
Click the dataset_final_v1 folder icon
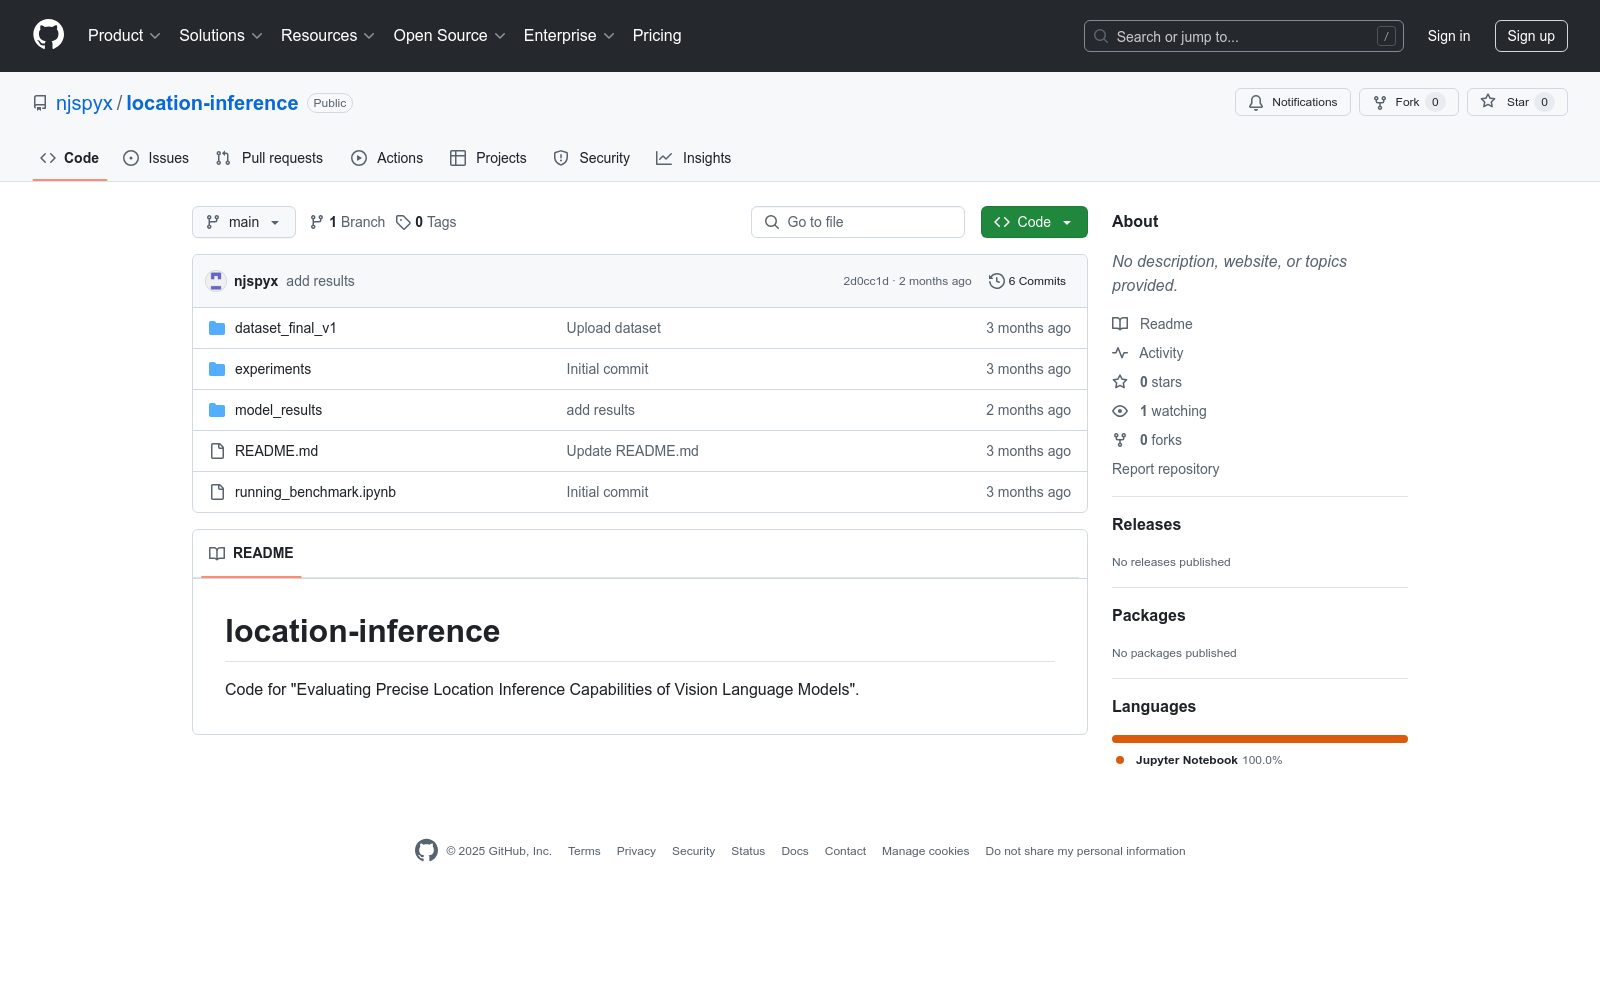[217, 328]
